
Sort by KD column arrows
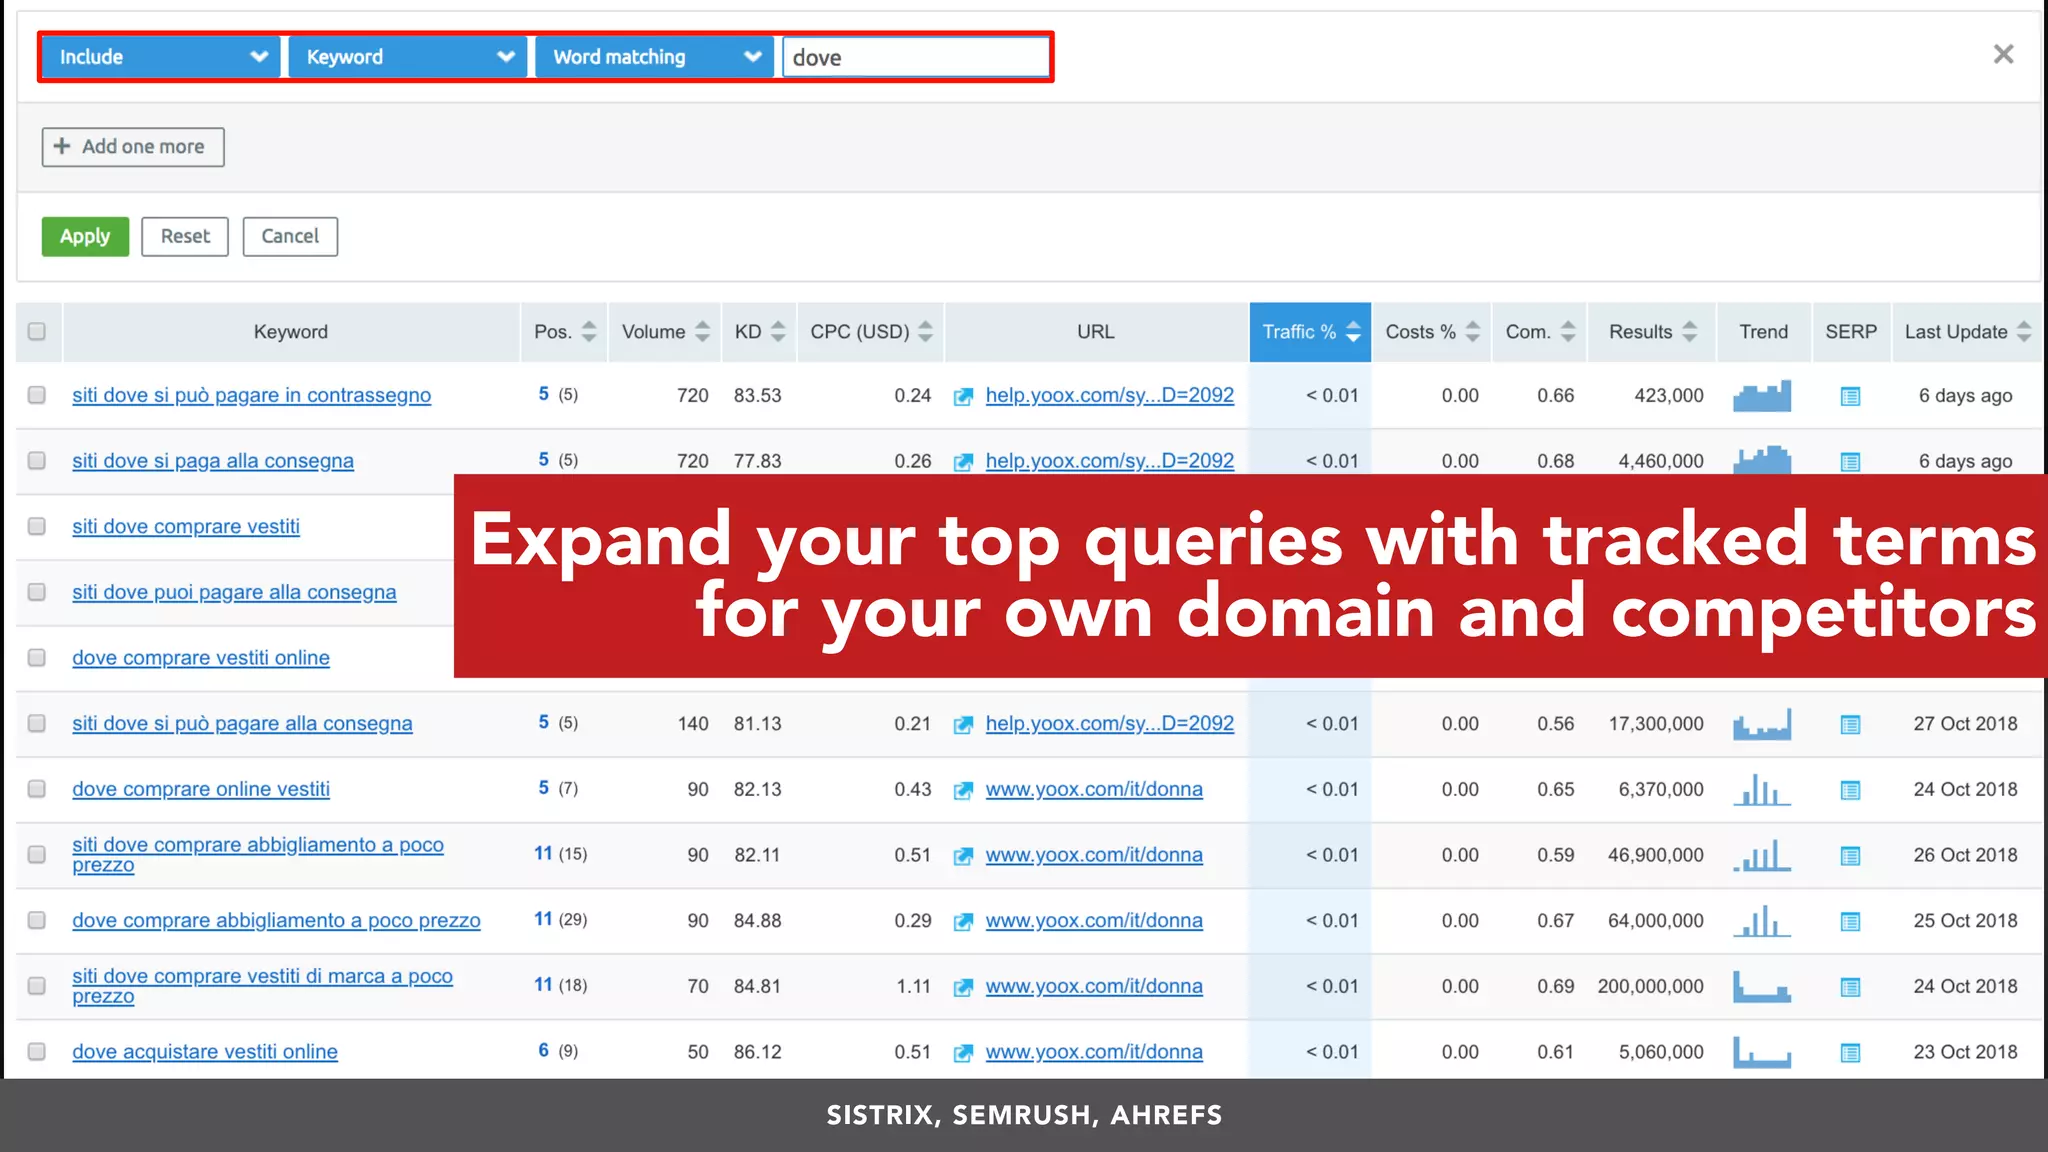pos(778,331)
